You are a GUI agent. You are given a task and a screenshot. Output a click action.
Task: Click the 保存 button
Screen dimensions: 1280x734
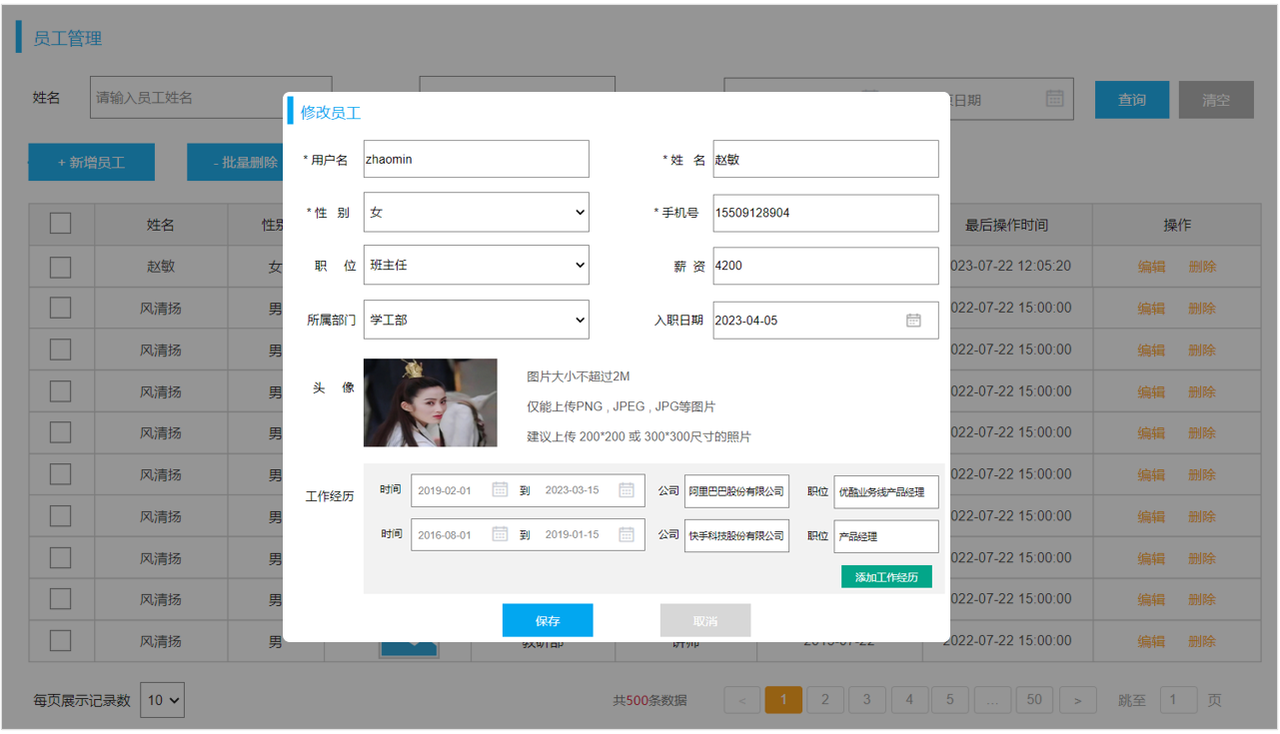(547, 621)
